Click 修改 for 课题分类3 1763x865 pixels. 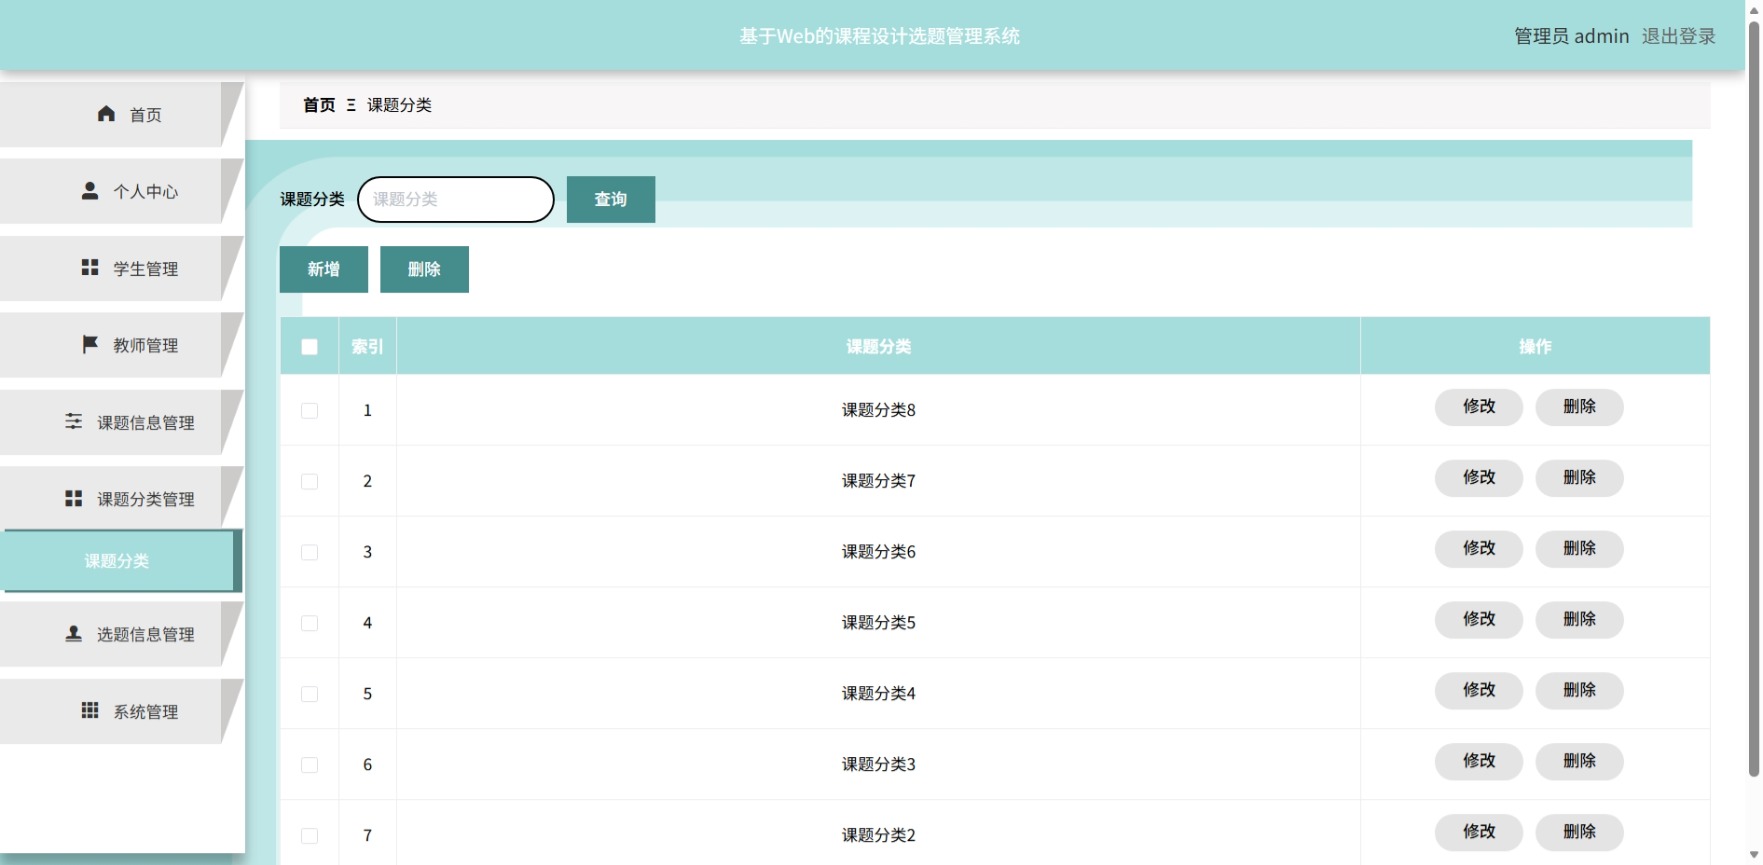click(x=1479, y=762)
